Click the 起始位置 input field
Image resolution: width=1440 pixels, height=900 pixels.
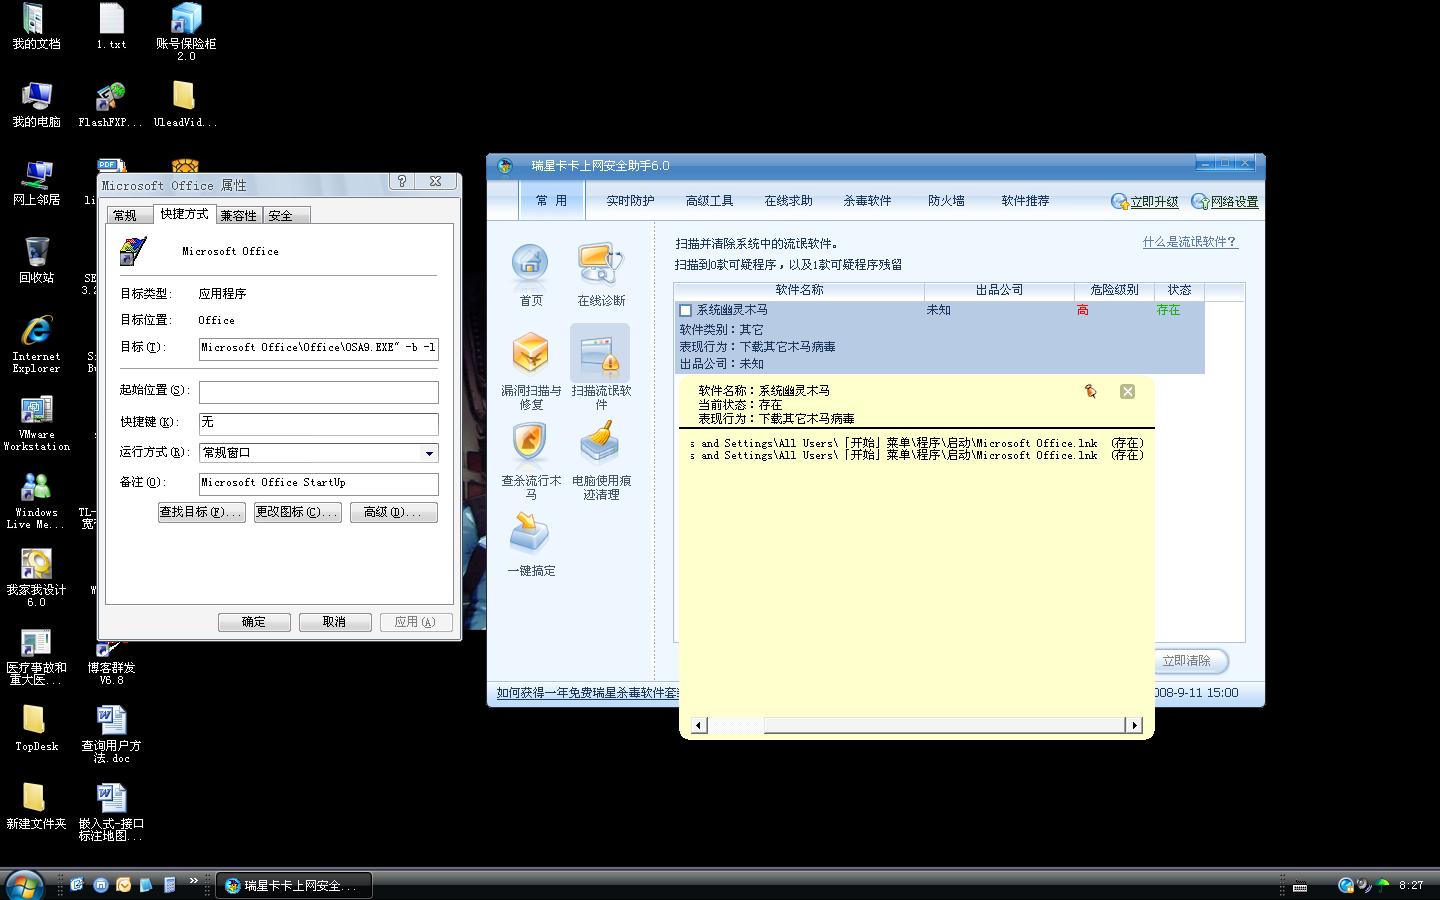[x=318, y=392]
